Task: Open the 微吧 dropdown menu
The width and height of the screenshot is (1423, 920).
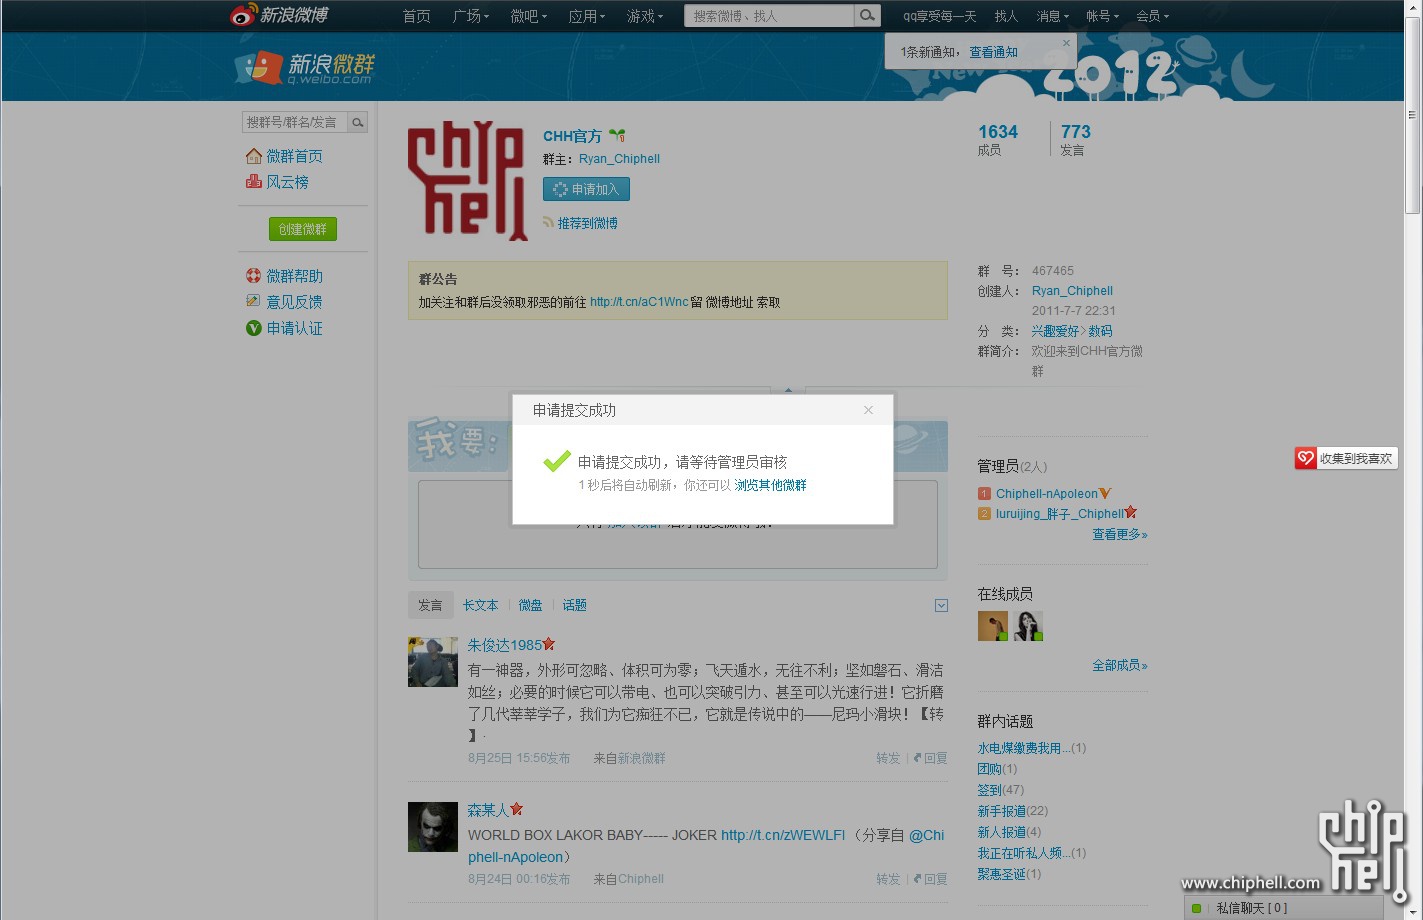Action: (x=528, y=16)
